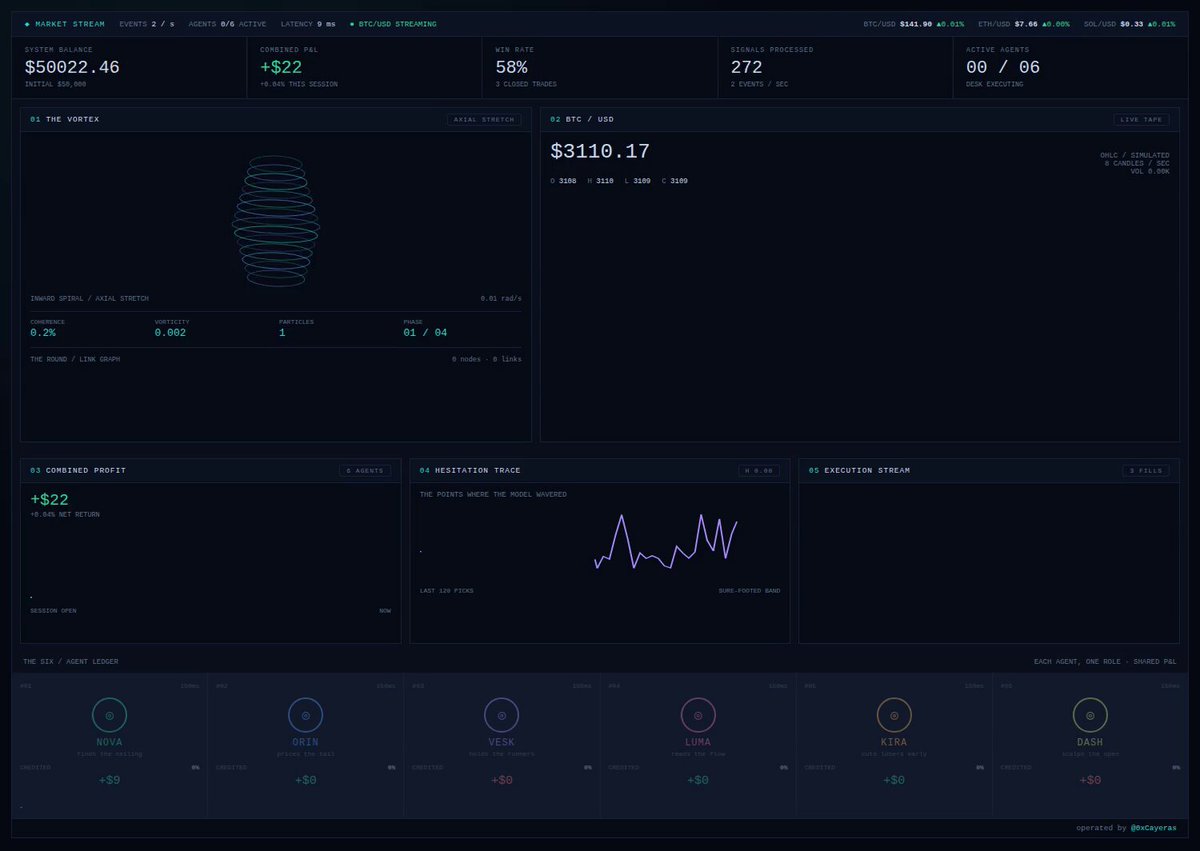This screenshot has height=851, width=1200.
Task: Click the +$22 value in Combined Profit panel
Action: pos(49,499)
